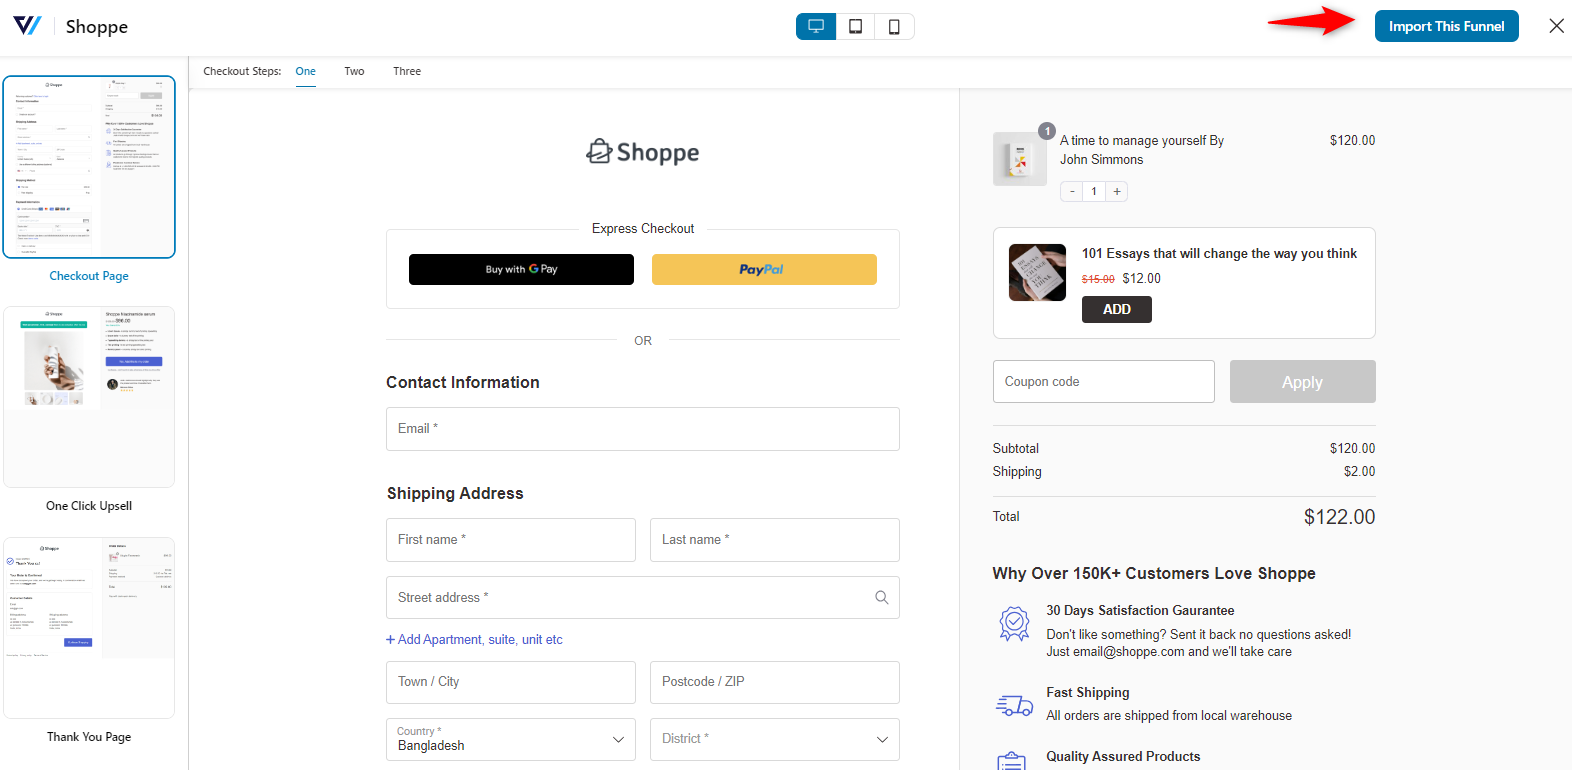Click the Import This Funnel button
The image size is (1572, 770).
pos(1446,26)
